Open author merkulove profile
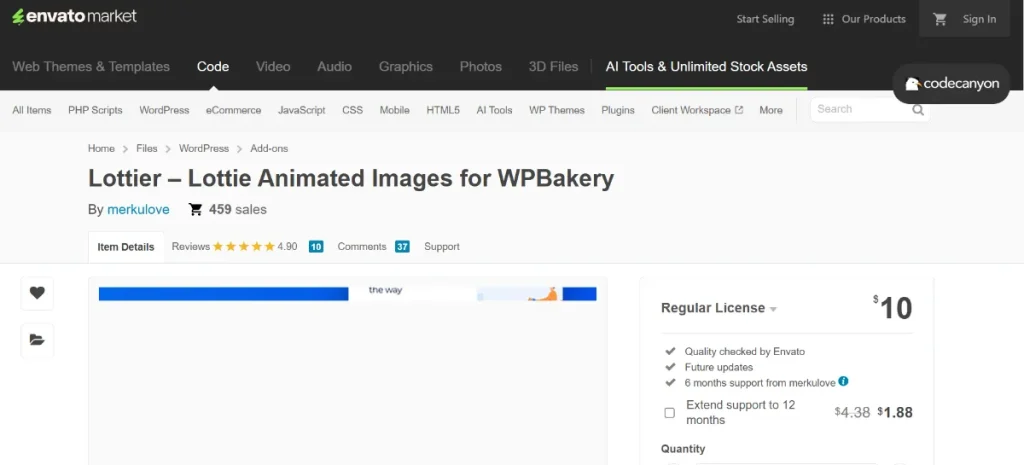The image size is (1024, 465). (138, 210)
